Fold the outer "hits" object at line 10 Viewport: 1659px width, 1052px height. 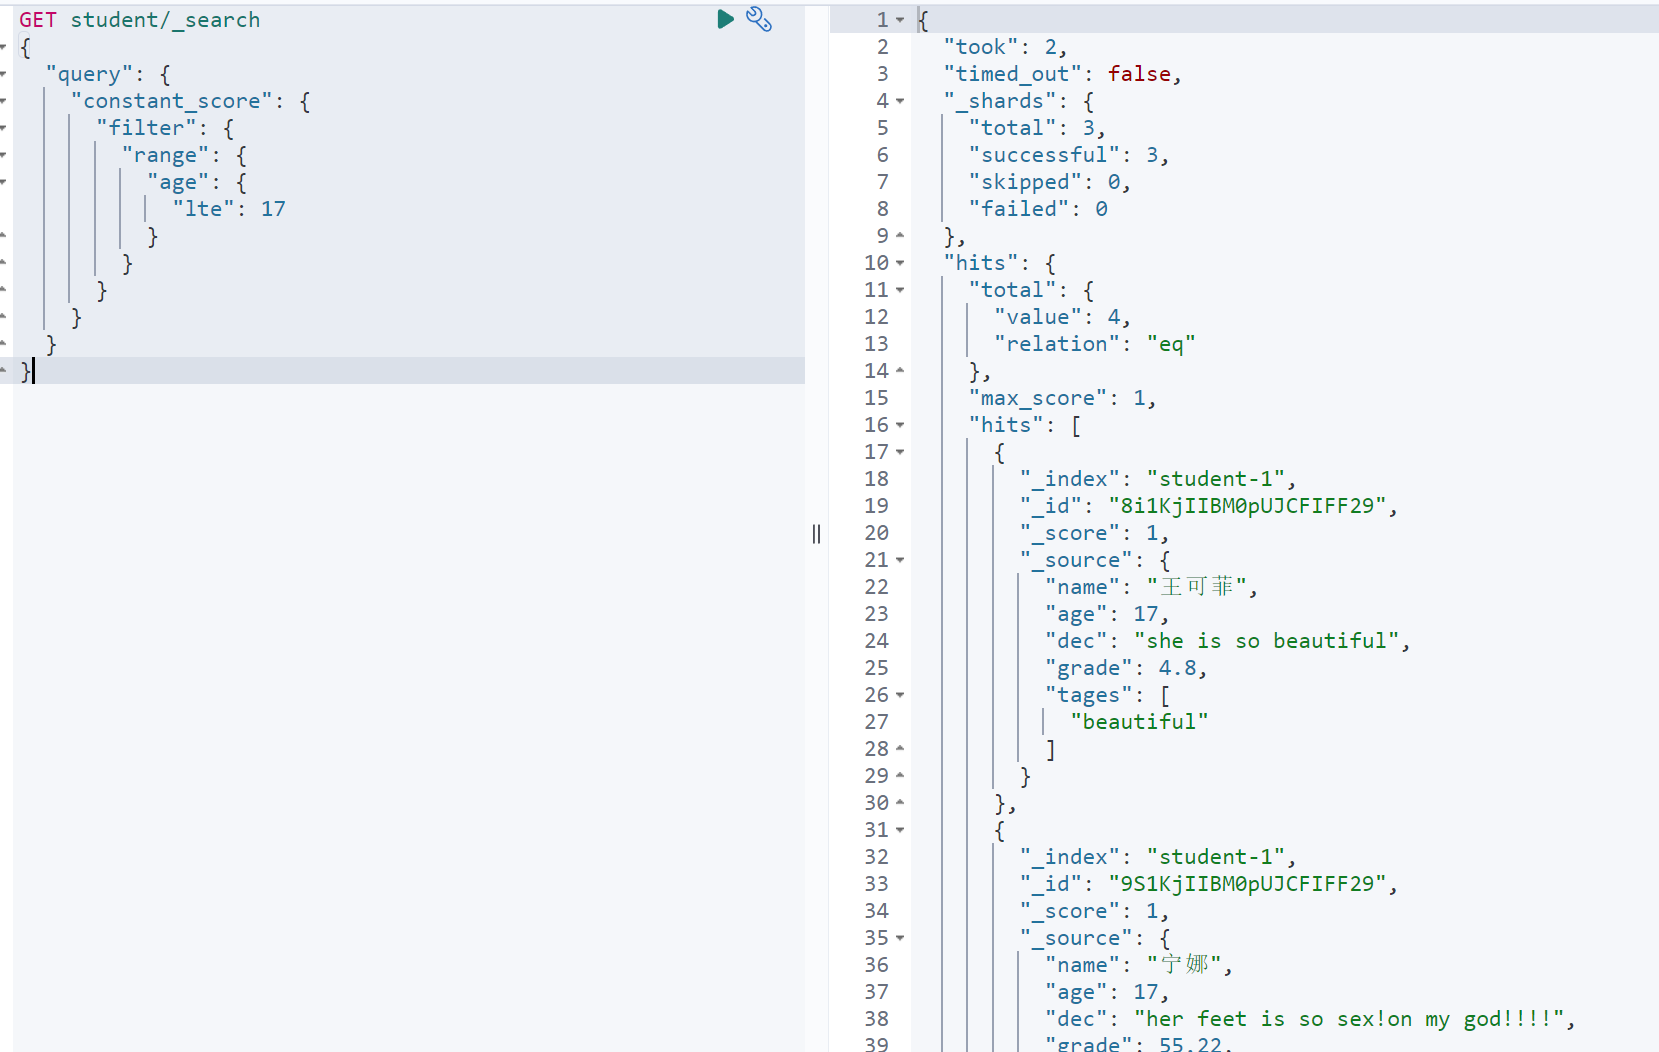coord(900,263)
